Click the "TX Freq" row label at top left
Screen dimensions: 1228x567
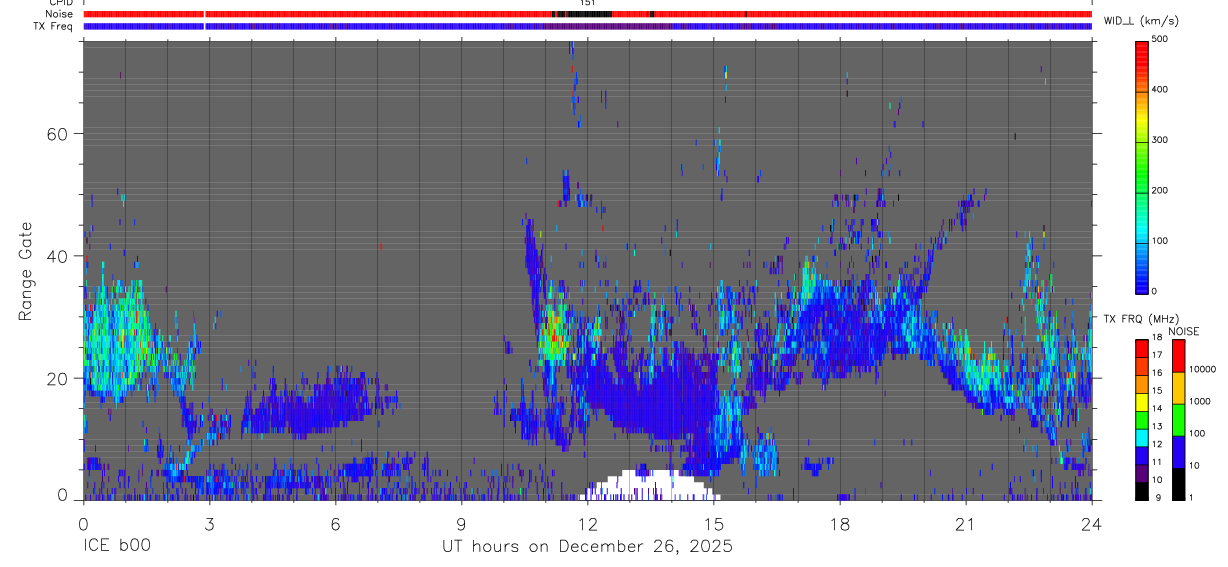coord(54,26)
